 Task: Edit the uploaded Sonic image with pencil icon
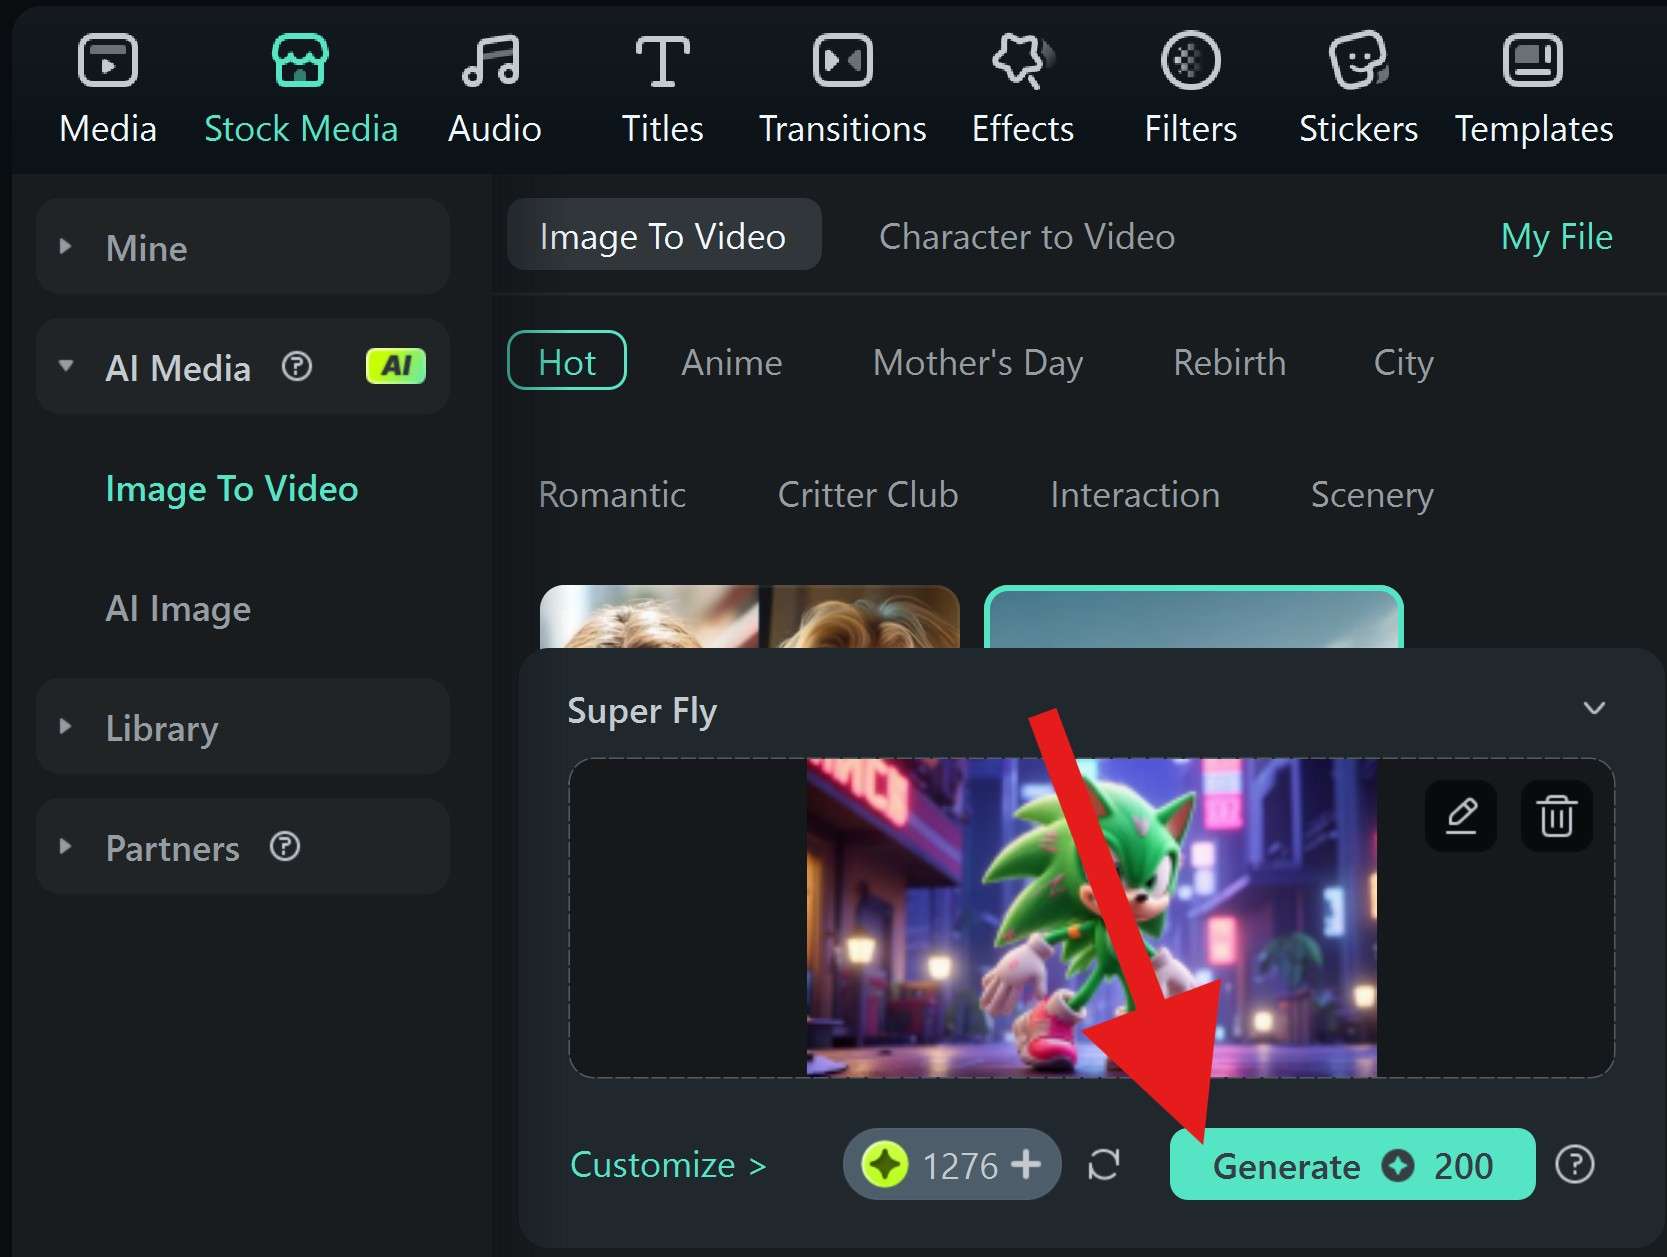click(x=1461, y=816)
